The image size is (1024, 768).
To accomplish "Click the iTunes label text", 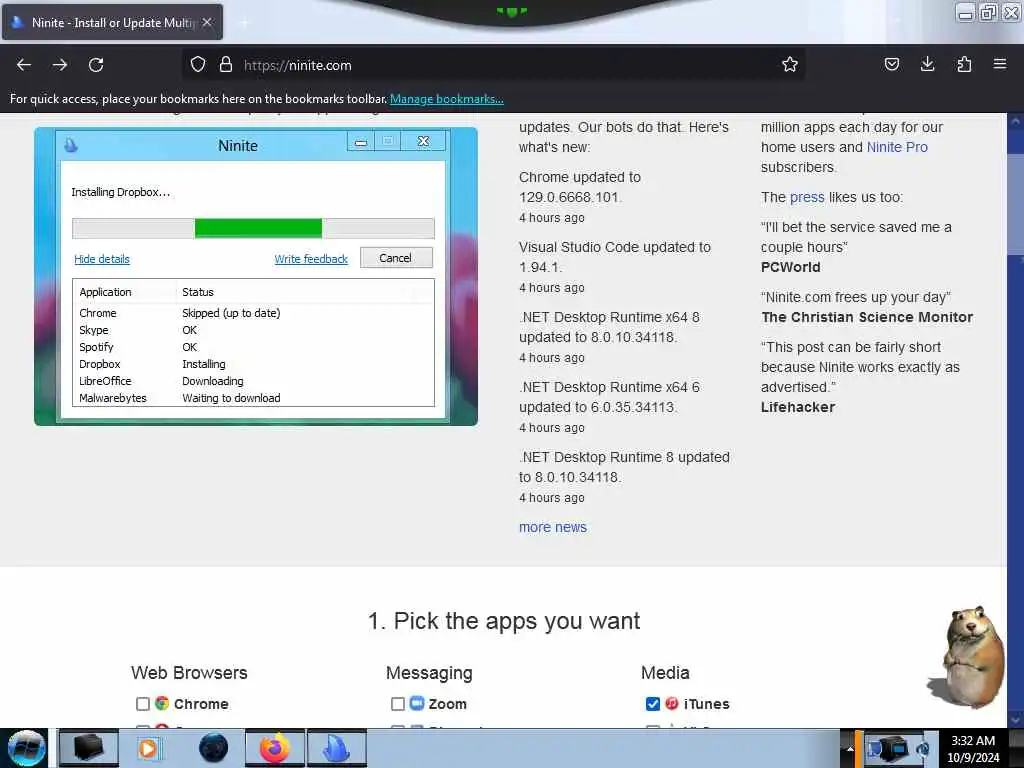I will [x=706, y=703].
